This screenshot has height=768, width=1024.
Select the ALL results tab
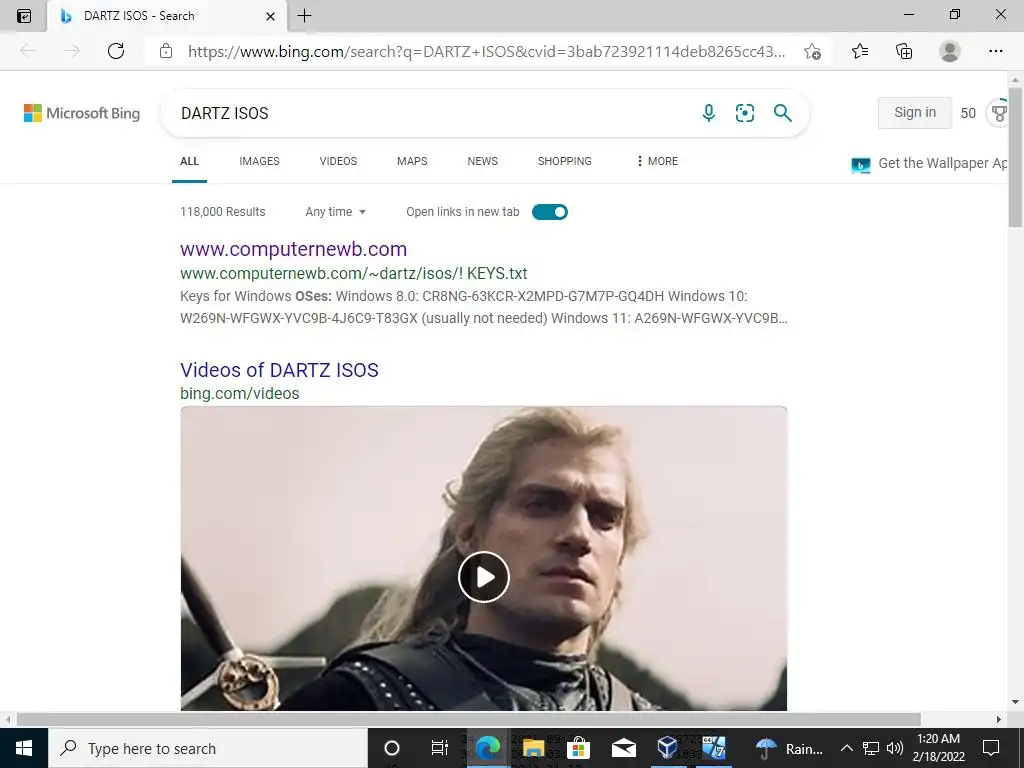tap(189, 161)
